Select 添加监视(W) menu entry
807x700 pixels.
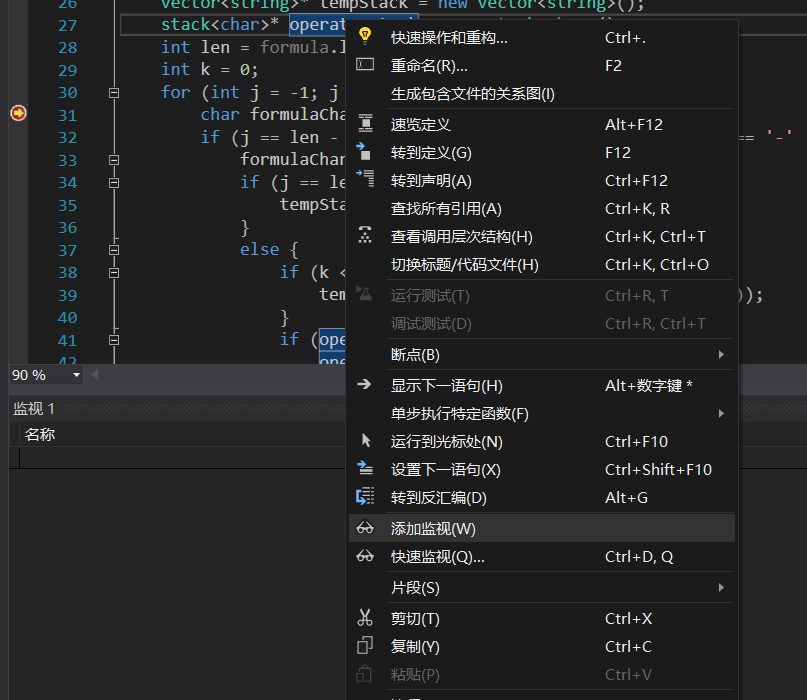coord(541,529)
